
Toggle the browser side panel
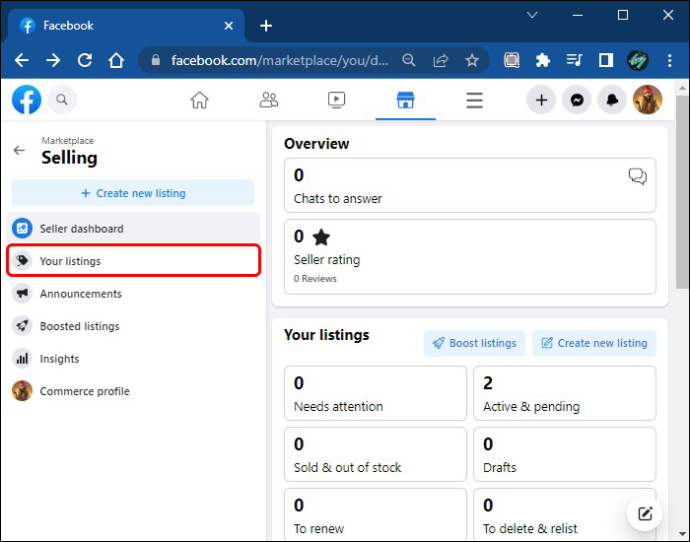click(x=606, y=60)
